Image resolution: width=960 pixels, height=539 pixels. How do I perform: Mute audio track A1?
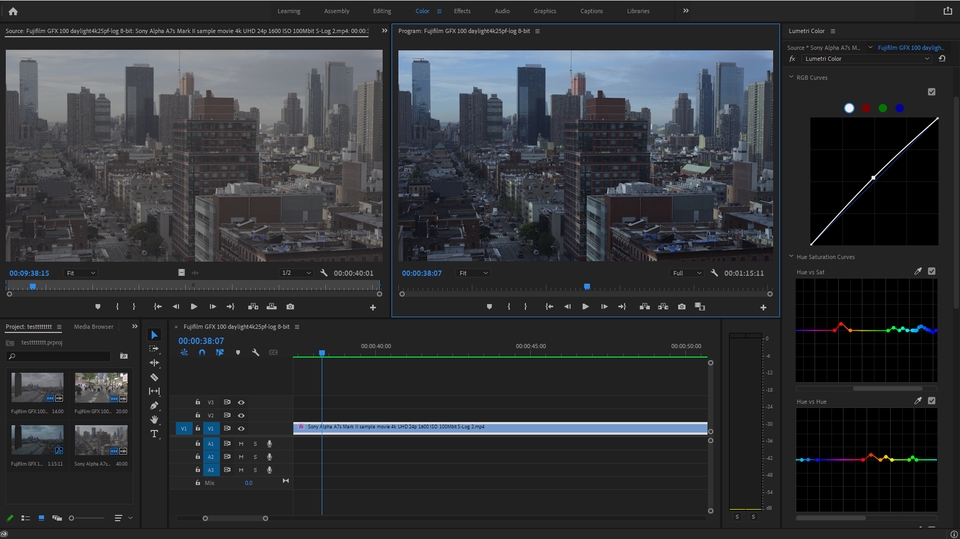(x=241, y=443)
